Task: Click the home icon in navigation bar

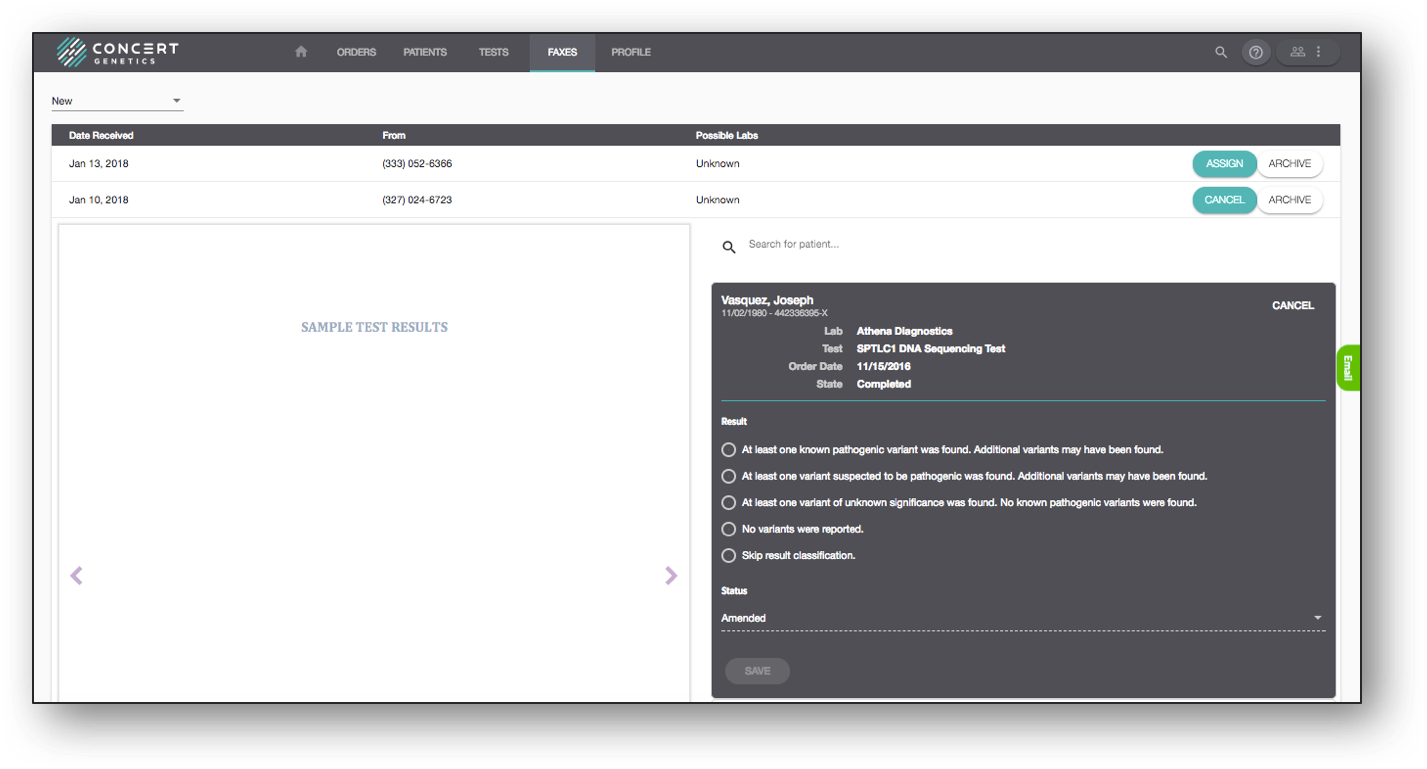Action: [x=301, y=52]
